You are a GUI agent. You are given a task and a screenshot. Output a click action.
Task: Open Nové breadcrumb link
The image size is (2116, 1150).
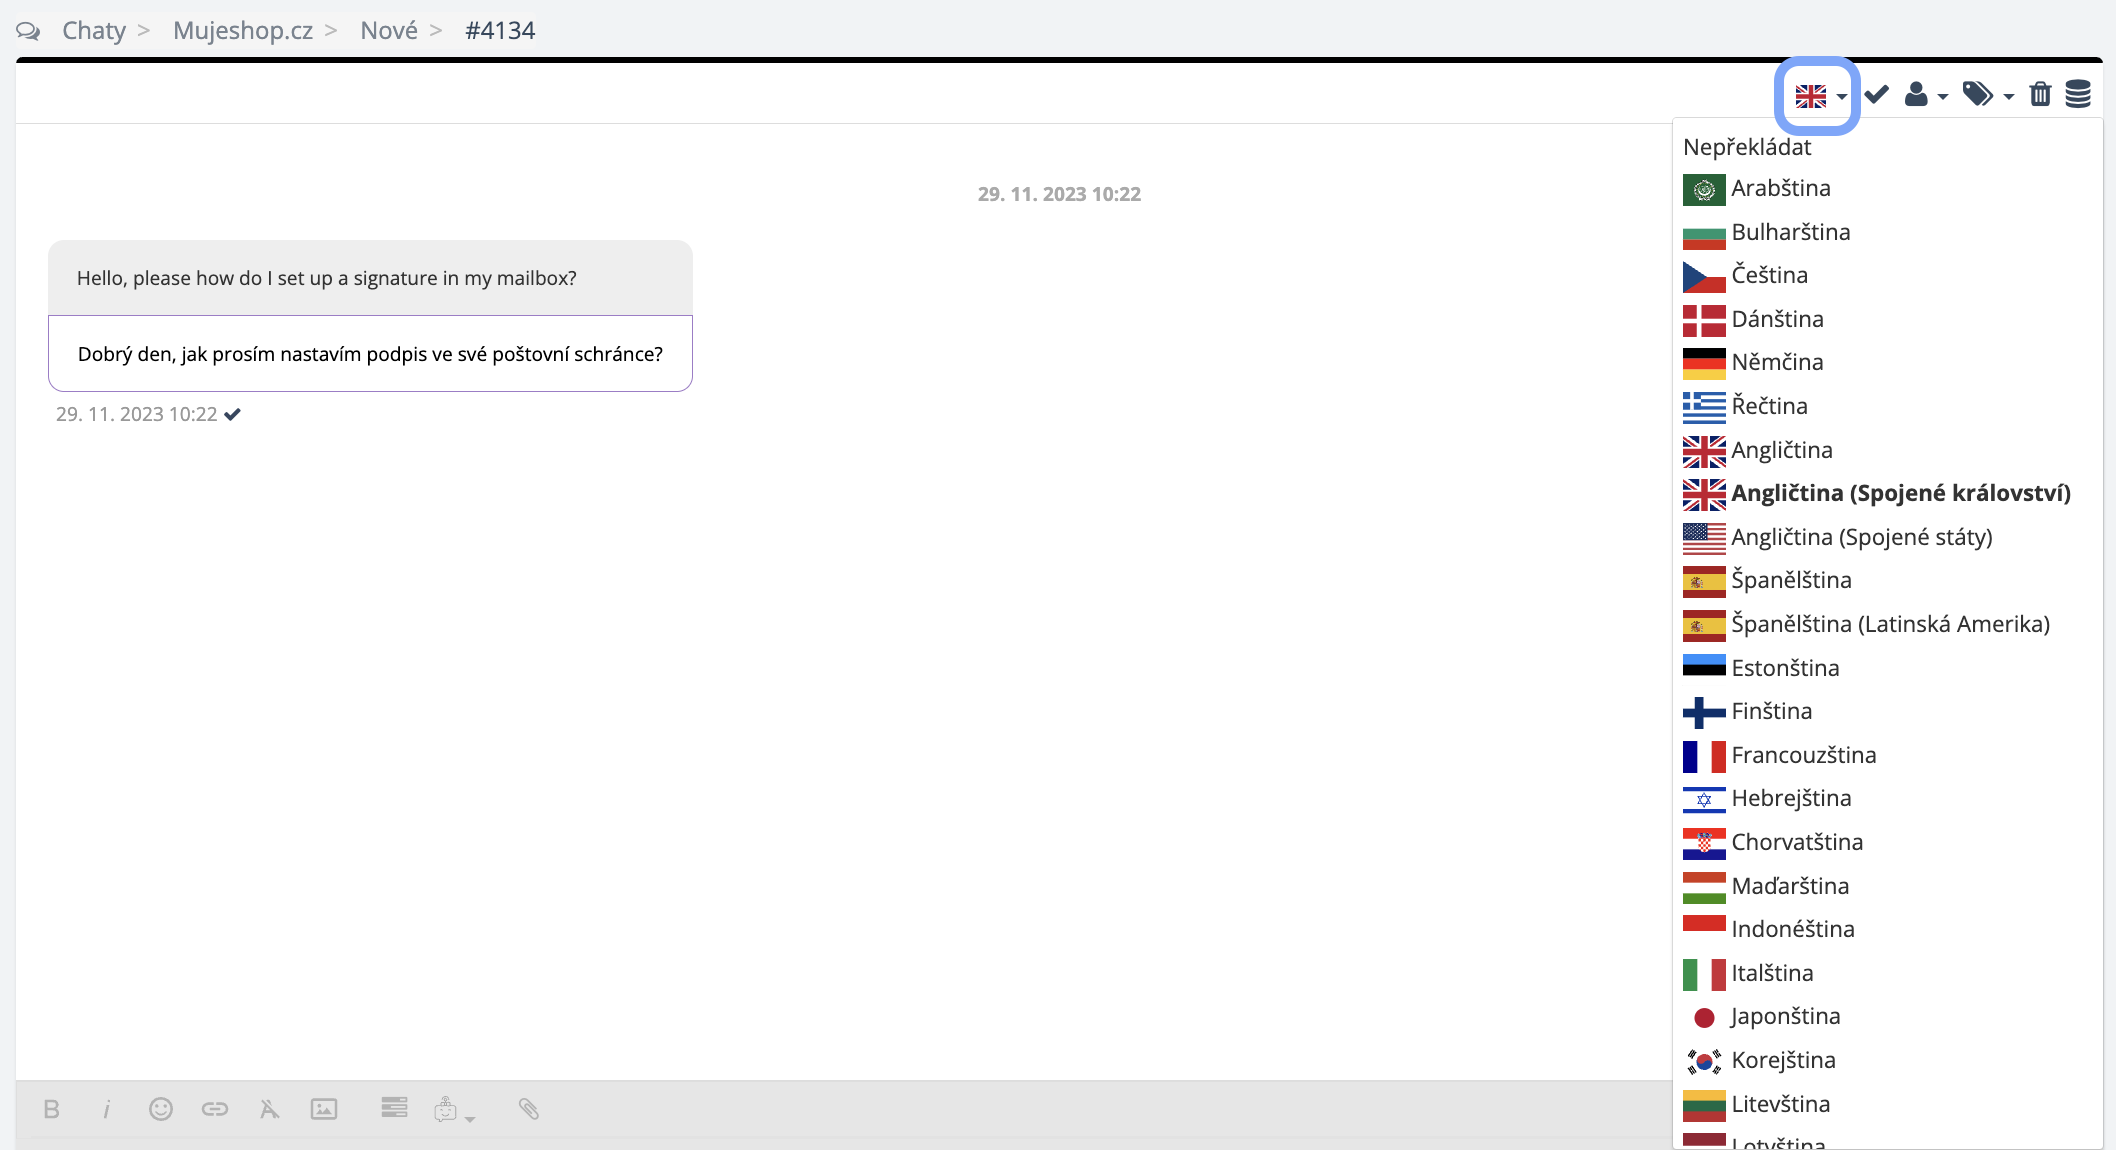point(389,30)
